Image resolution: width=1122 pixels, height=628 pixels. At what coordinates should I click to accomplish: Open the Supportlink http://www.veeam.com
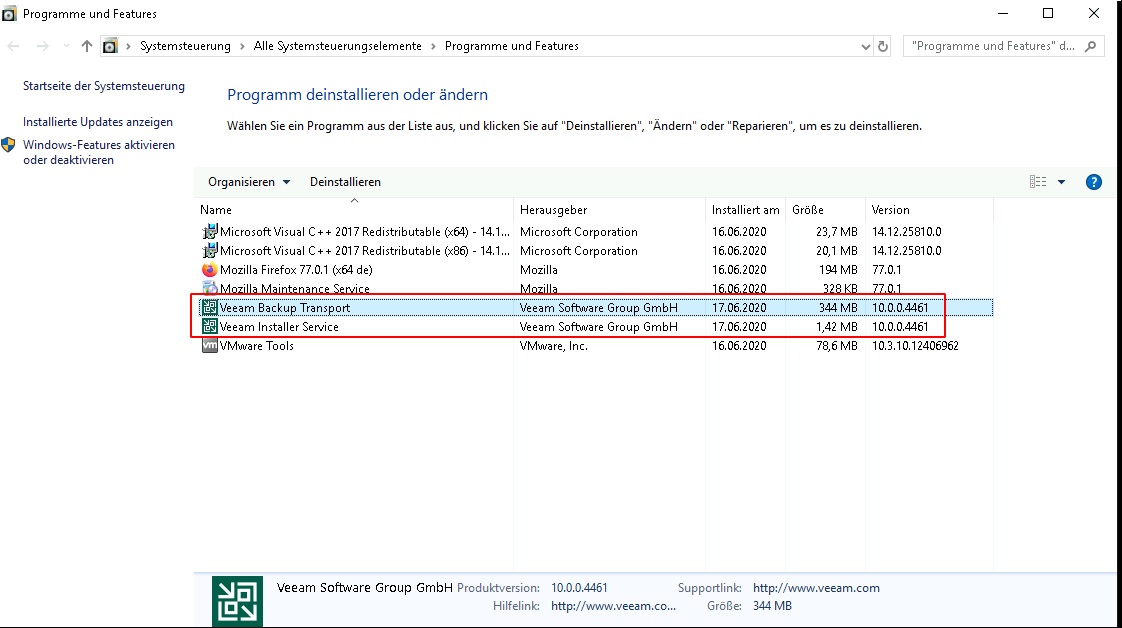pyautogui.click(x=816, y=588)
